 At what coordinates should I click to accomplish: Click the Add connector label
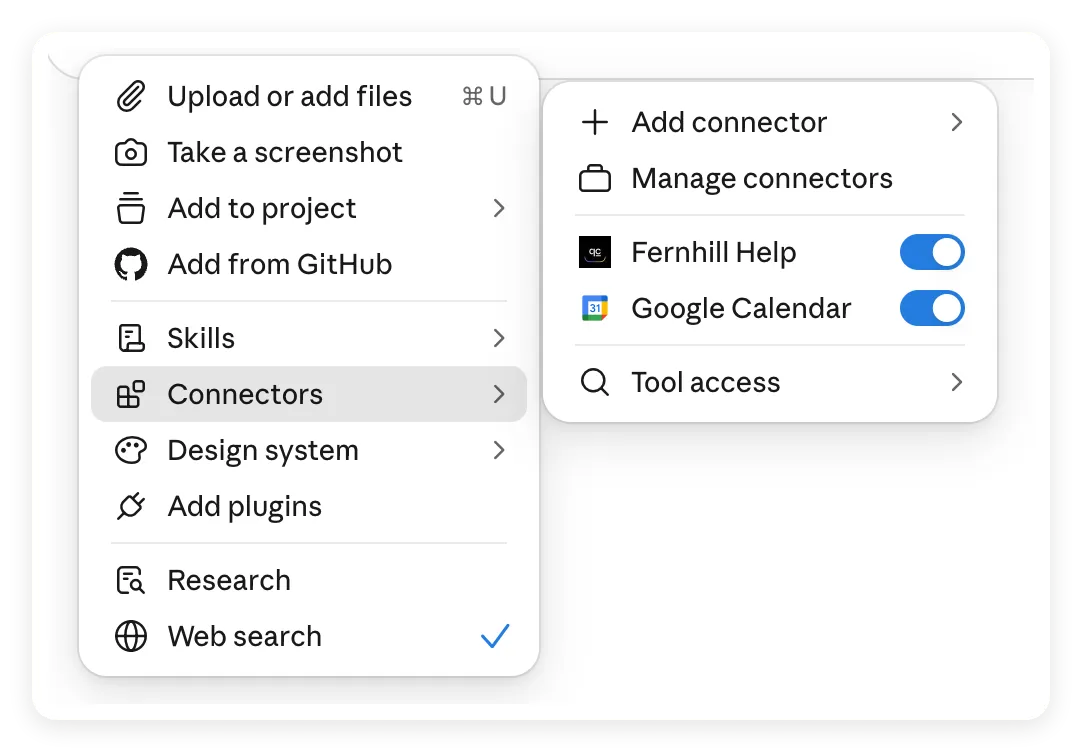[x=729, y=122]
